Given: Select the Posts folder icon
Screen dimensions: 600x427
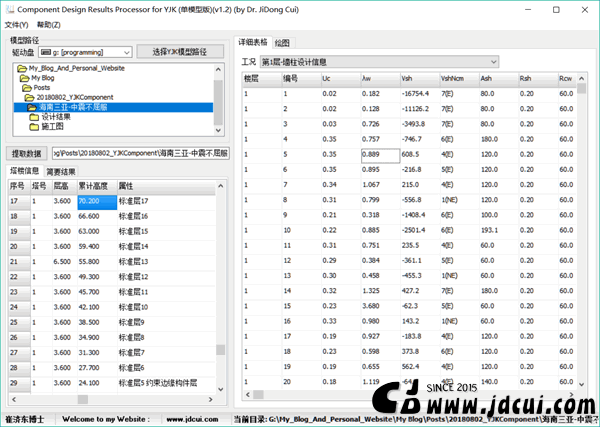Looking at the screenshot, I should click(27, 88).
